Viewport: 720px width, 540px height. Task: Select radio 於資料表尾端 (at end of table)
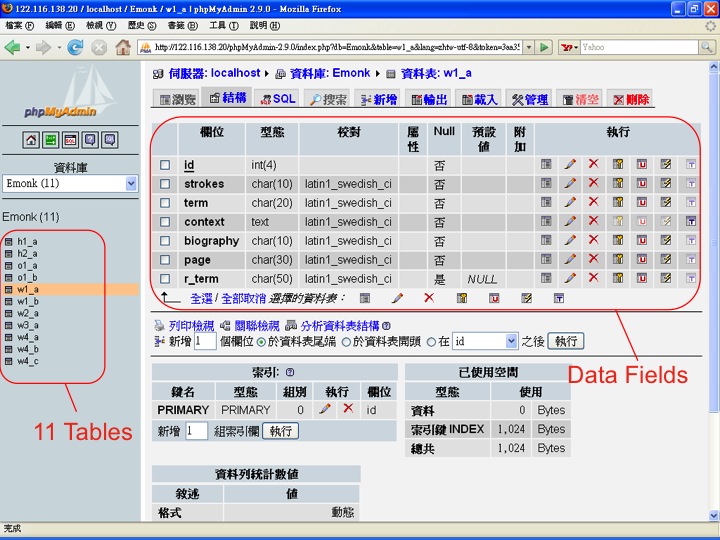click(x=261, y=342)
